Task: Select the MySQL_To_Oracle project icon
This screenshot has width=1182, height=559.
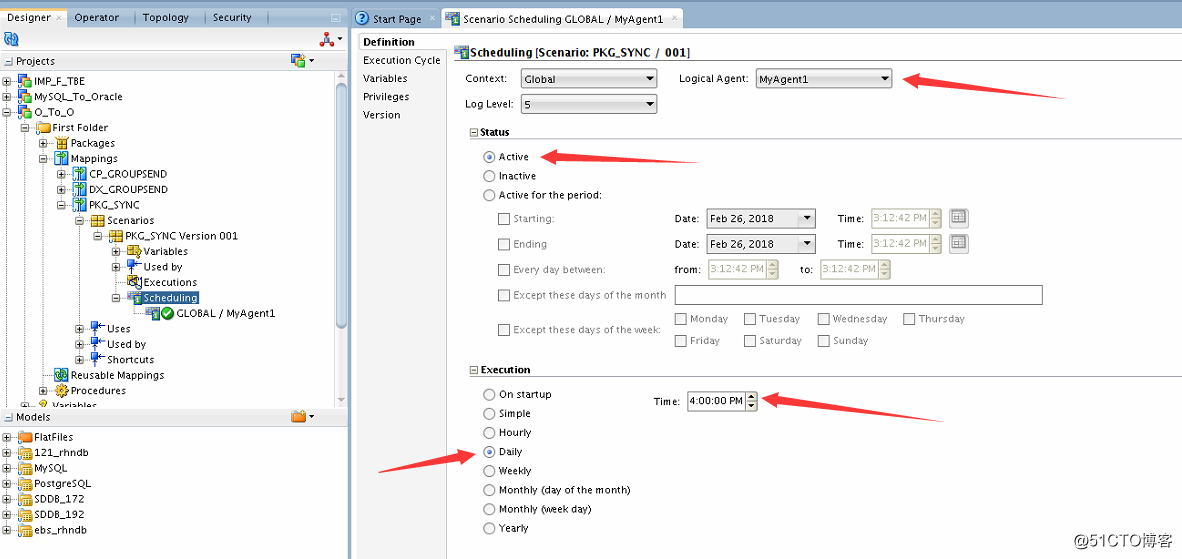Action: click(26, 96)
